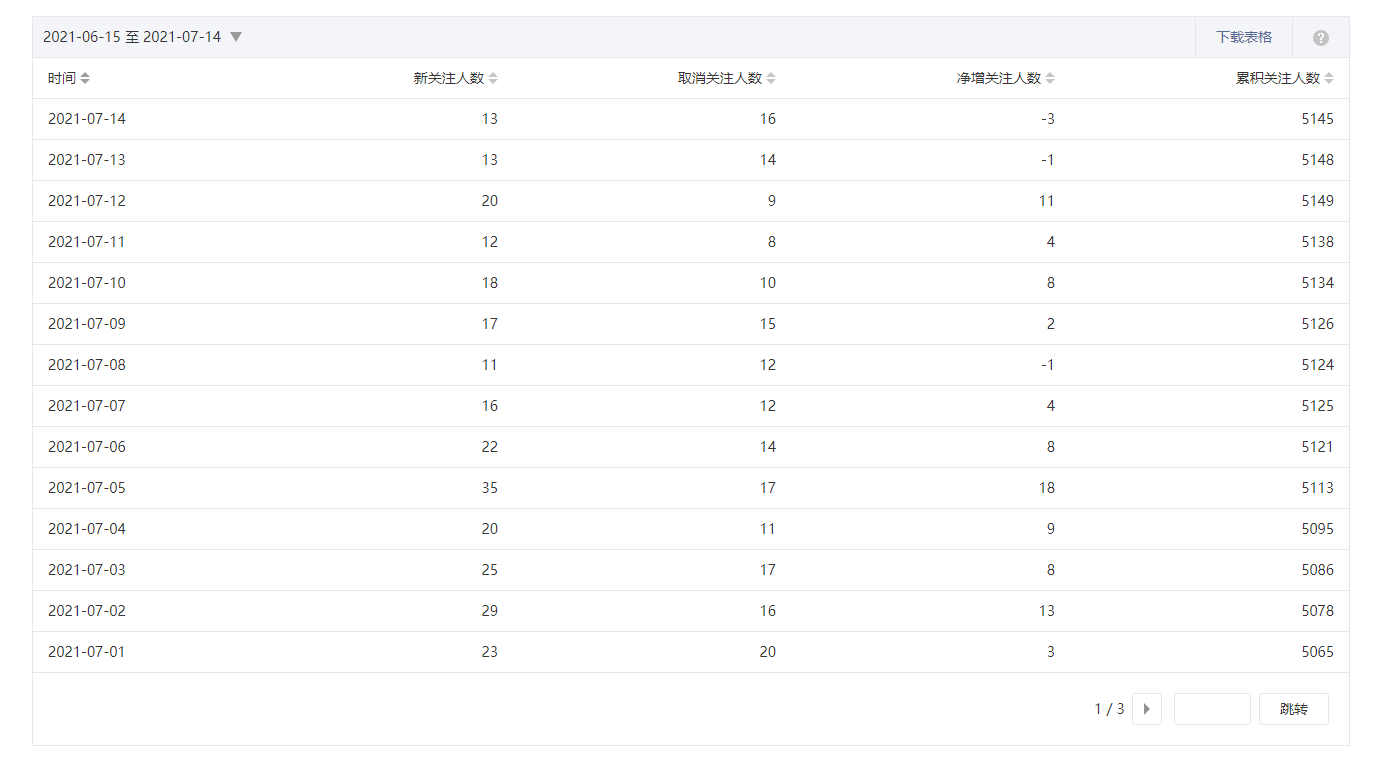Click cumulative followers value 5149
This screenshot has width=1387, height=768.
pyautogui.click(x=1317, y=201)
